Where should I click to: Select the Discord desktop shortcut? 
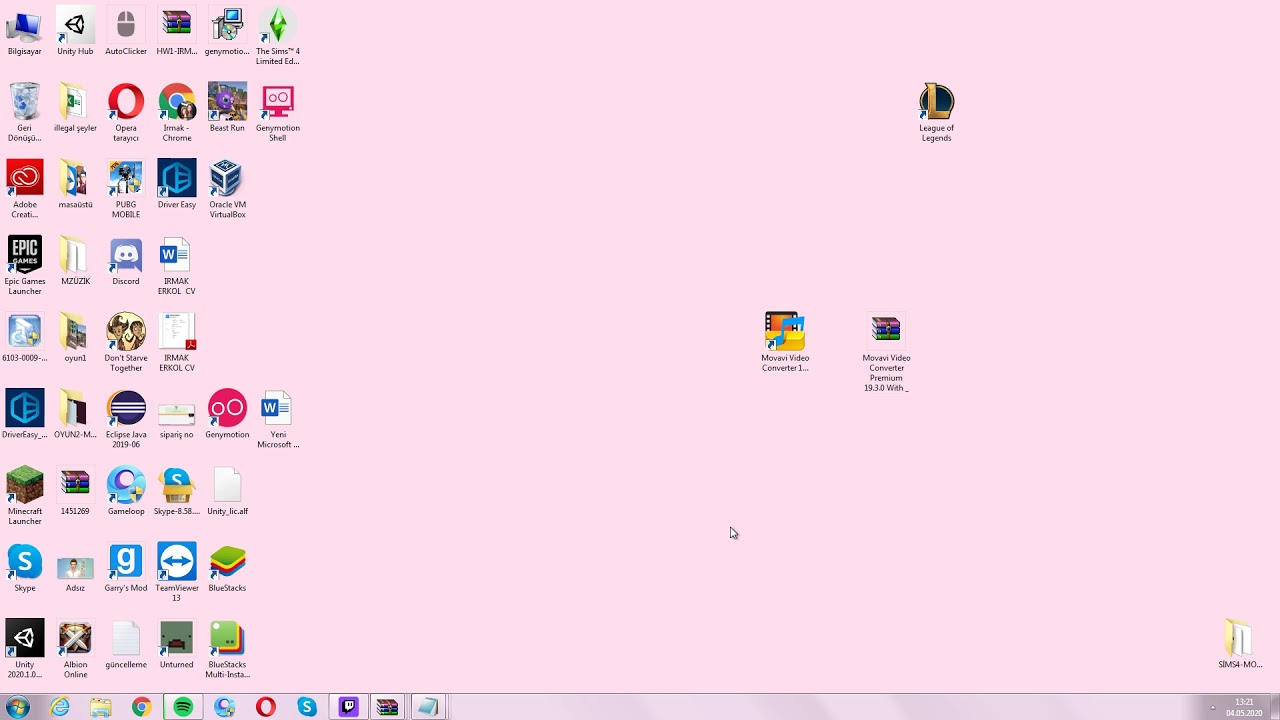(x=126, y=262)
